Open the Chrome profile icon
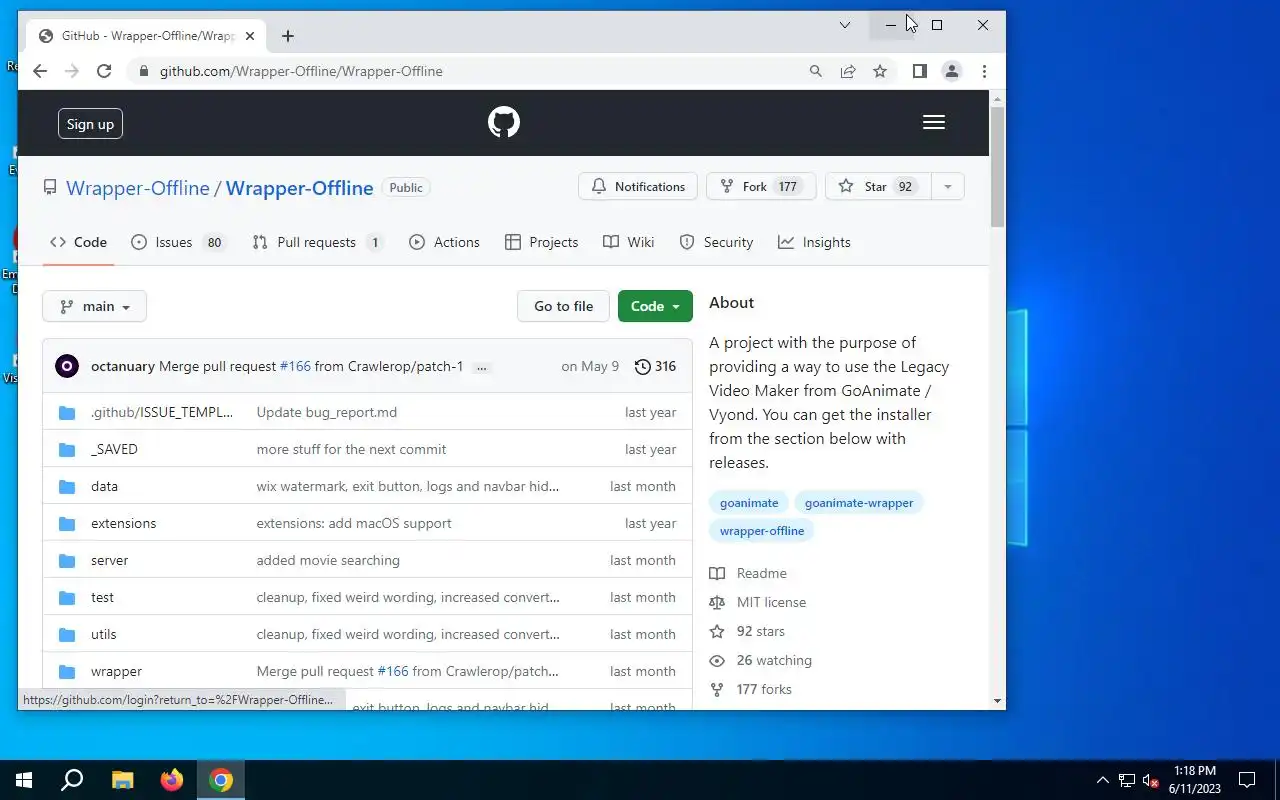 point(952,71)
